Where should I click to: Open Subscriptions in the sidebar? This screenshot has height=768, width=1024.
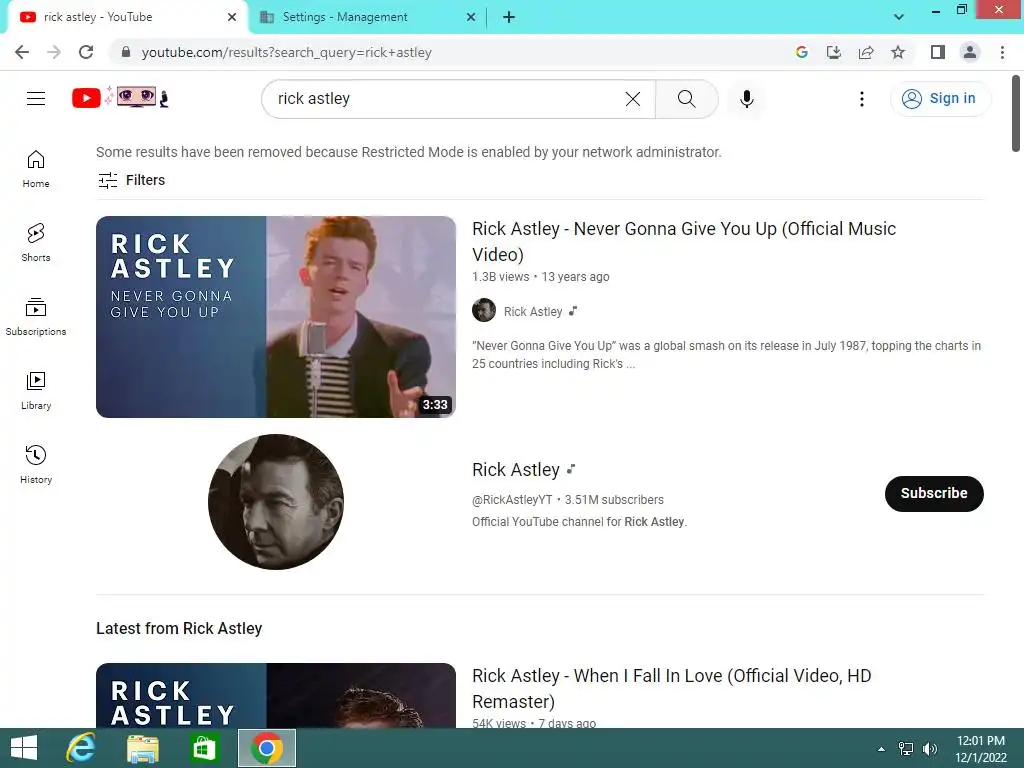[36, 317]
